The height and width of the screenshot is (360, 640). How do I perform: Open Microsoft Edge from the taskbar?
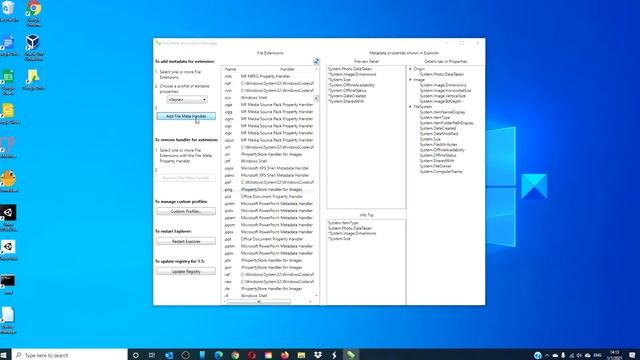point(219,355)
